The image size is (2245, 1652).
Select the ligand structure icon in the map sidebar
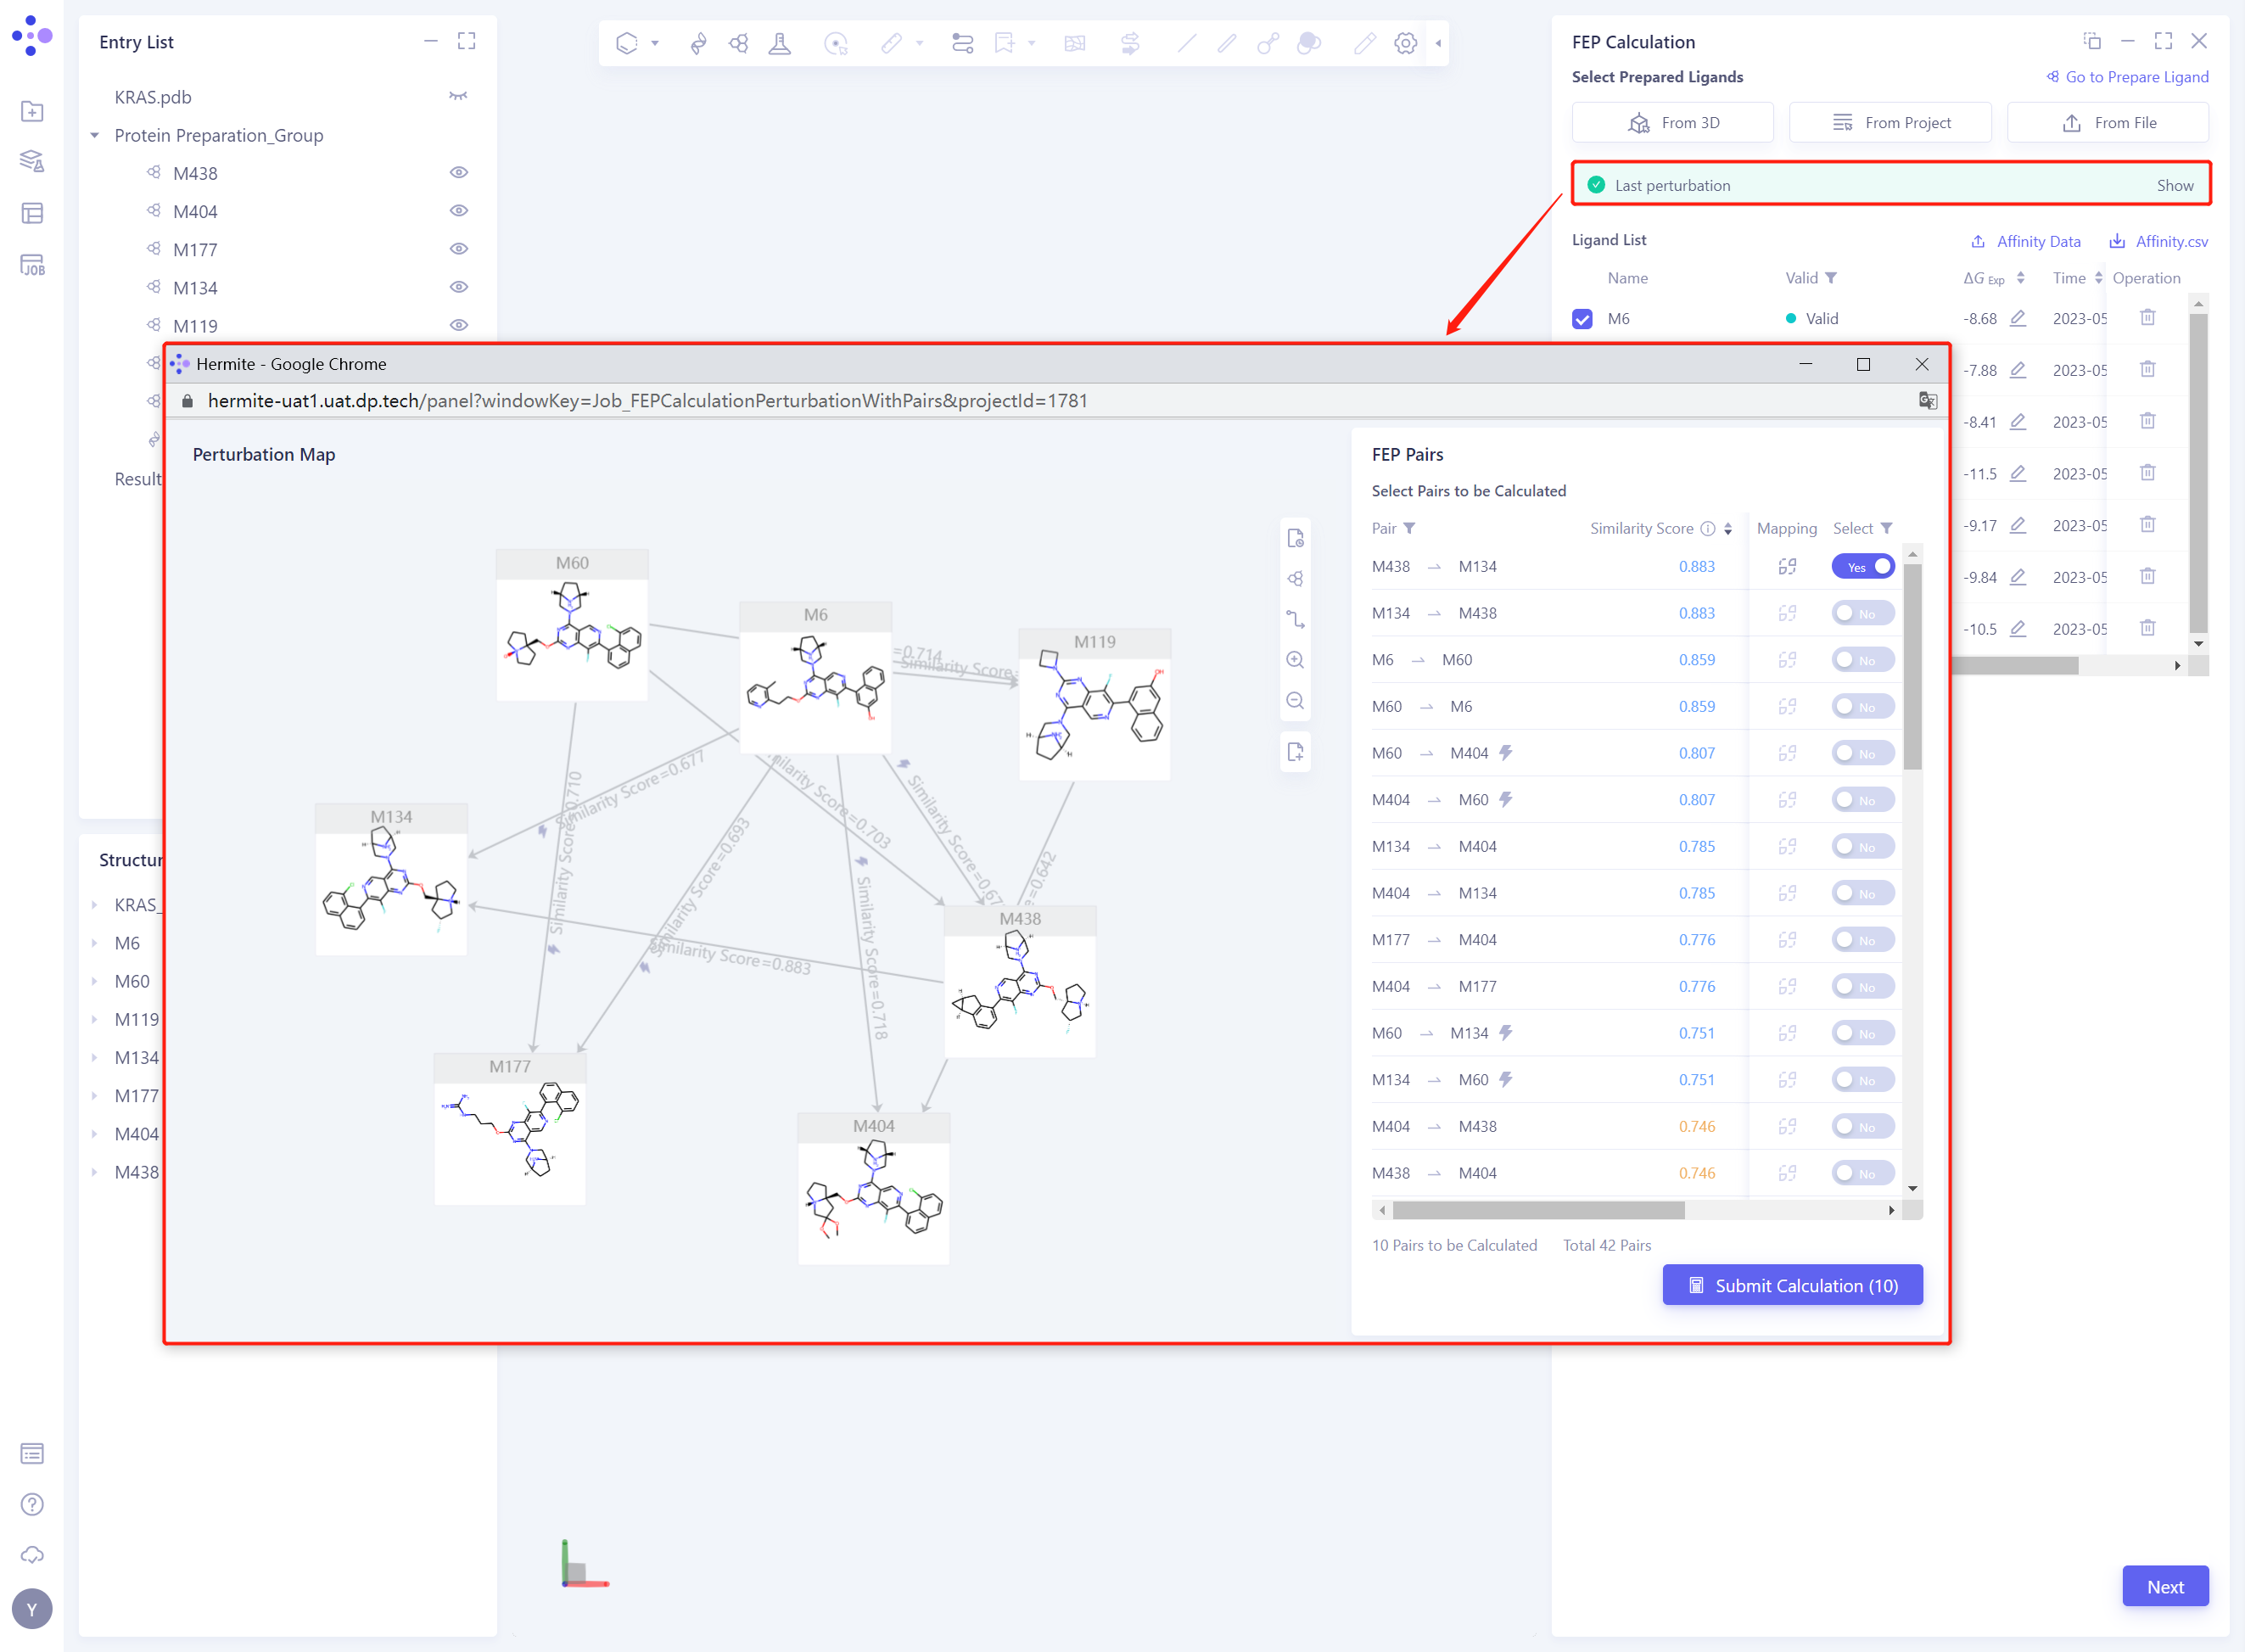coord(1295,578)
